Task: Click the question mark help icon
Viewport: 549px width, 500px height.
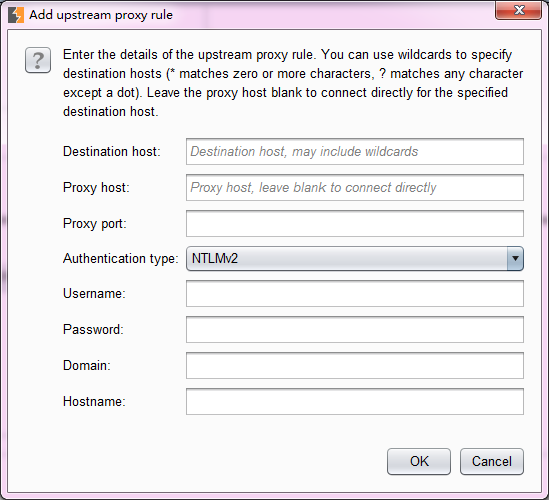Action: (38, 60)
